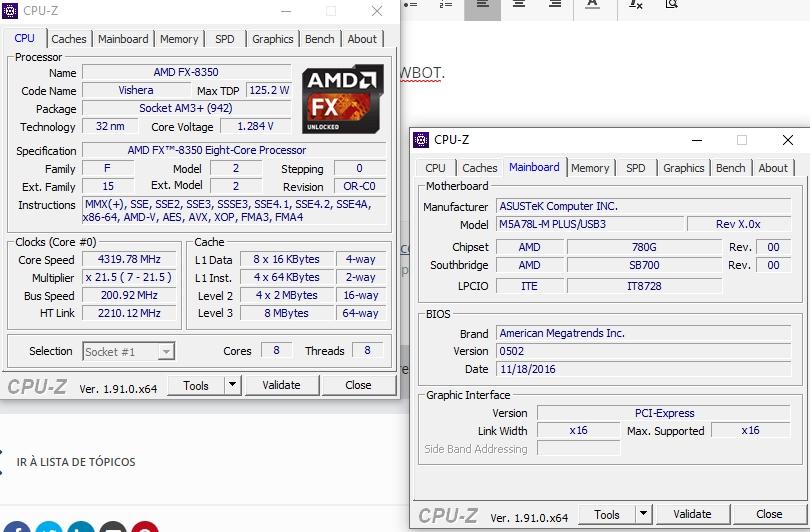Open the Bench tab in the Mainboard window
The height and width of the screenshot is (532, 810).
pyautogui.click(x=730, y=168)
